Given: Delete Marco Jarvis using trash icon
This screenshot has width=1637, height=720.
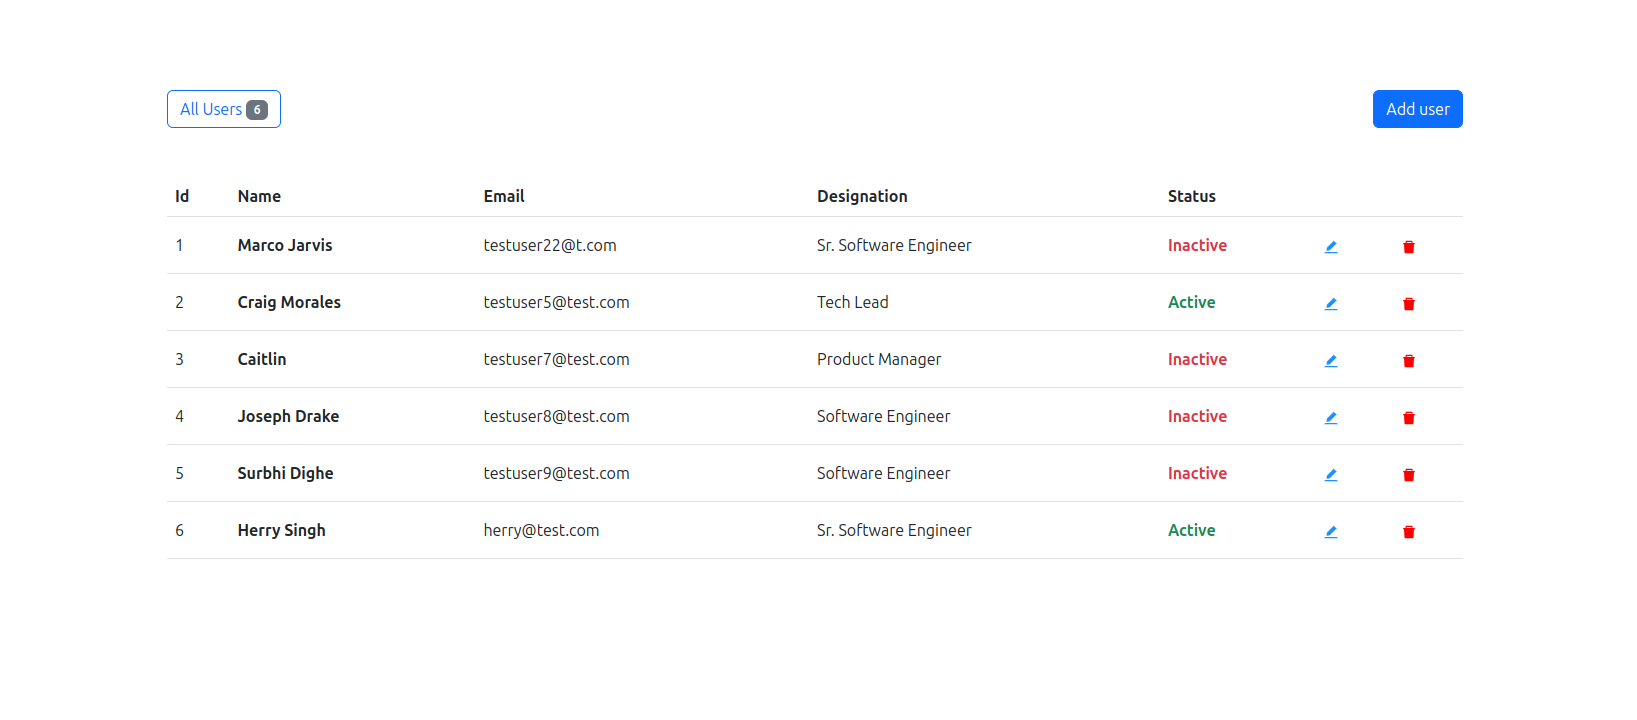Looking at the screenshot, I should tap(1408, 247).
